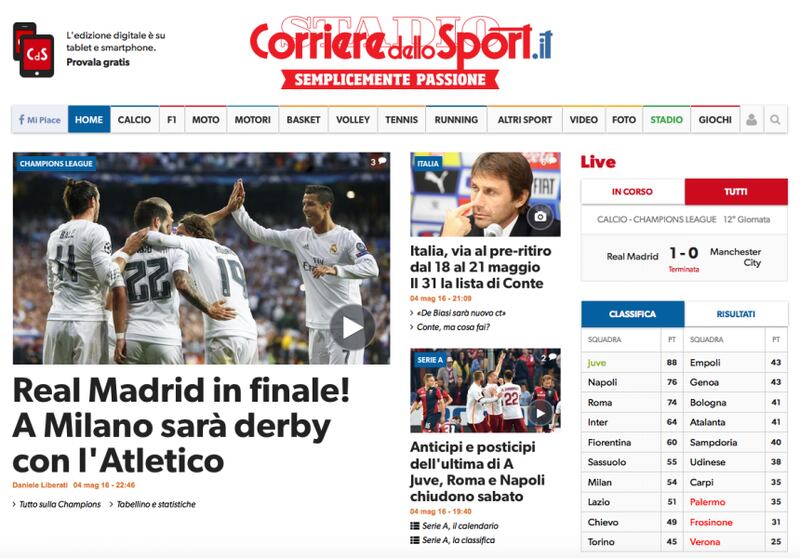Screen dimensions: 800x558
Task: Click the CdS tablet app icon
Action: (33, 50)
